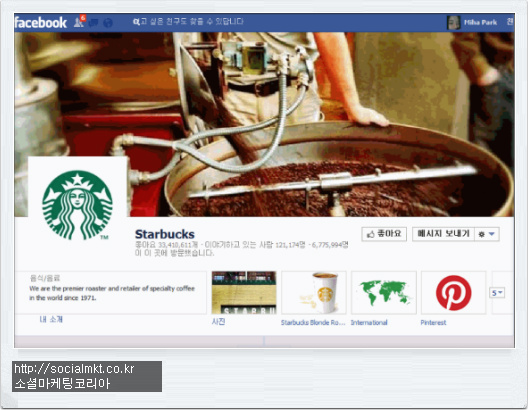Viewport: 528px width, 410px height.
Task: Click the 메시지 보내기 button
Action: 443,234
